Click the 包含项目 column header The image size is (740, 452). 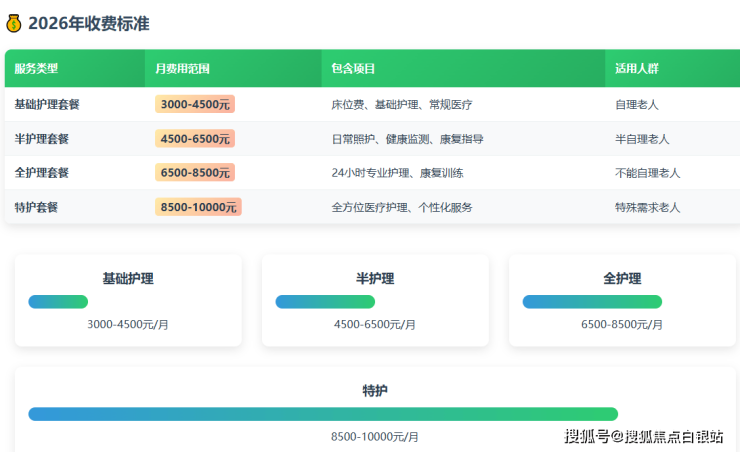[x=353, y=69]
